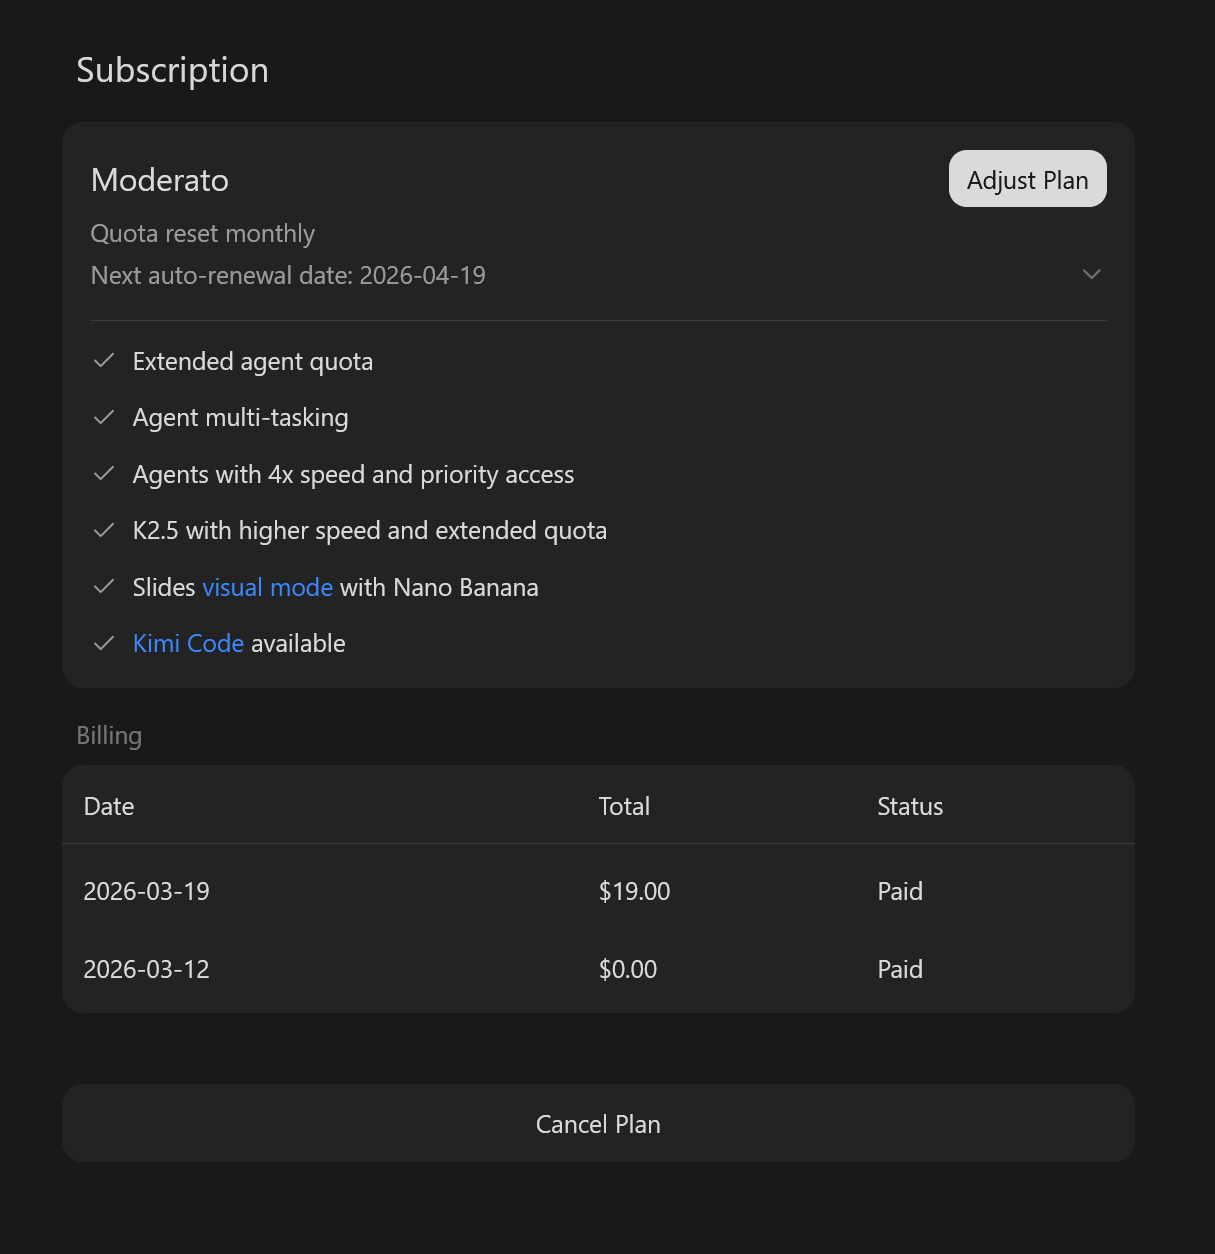
Task: Click the next auto-renewal date text
Action: pyautogui.click(x=288, y=275)
